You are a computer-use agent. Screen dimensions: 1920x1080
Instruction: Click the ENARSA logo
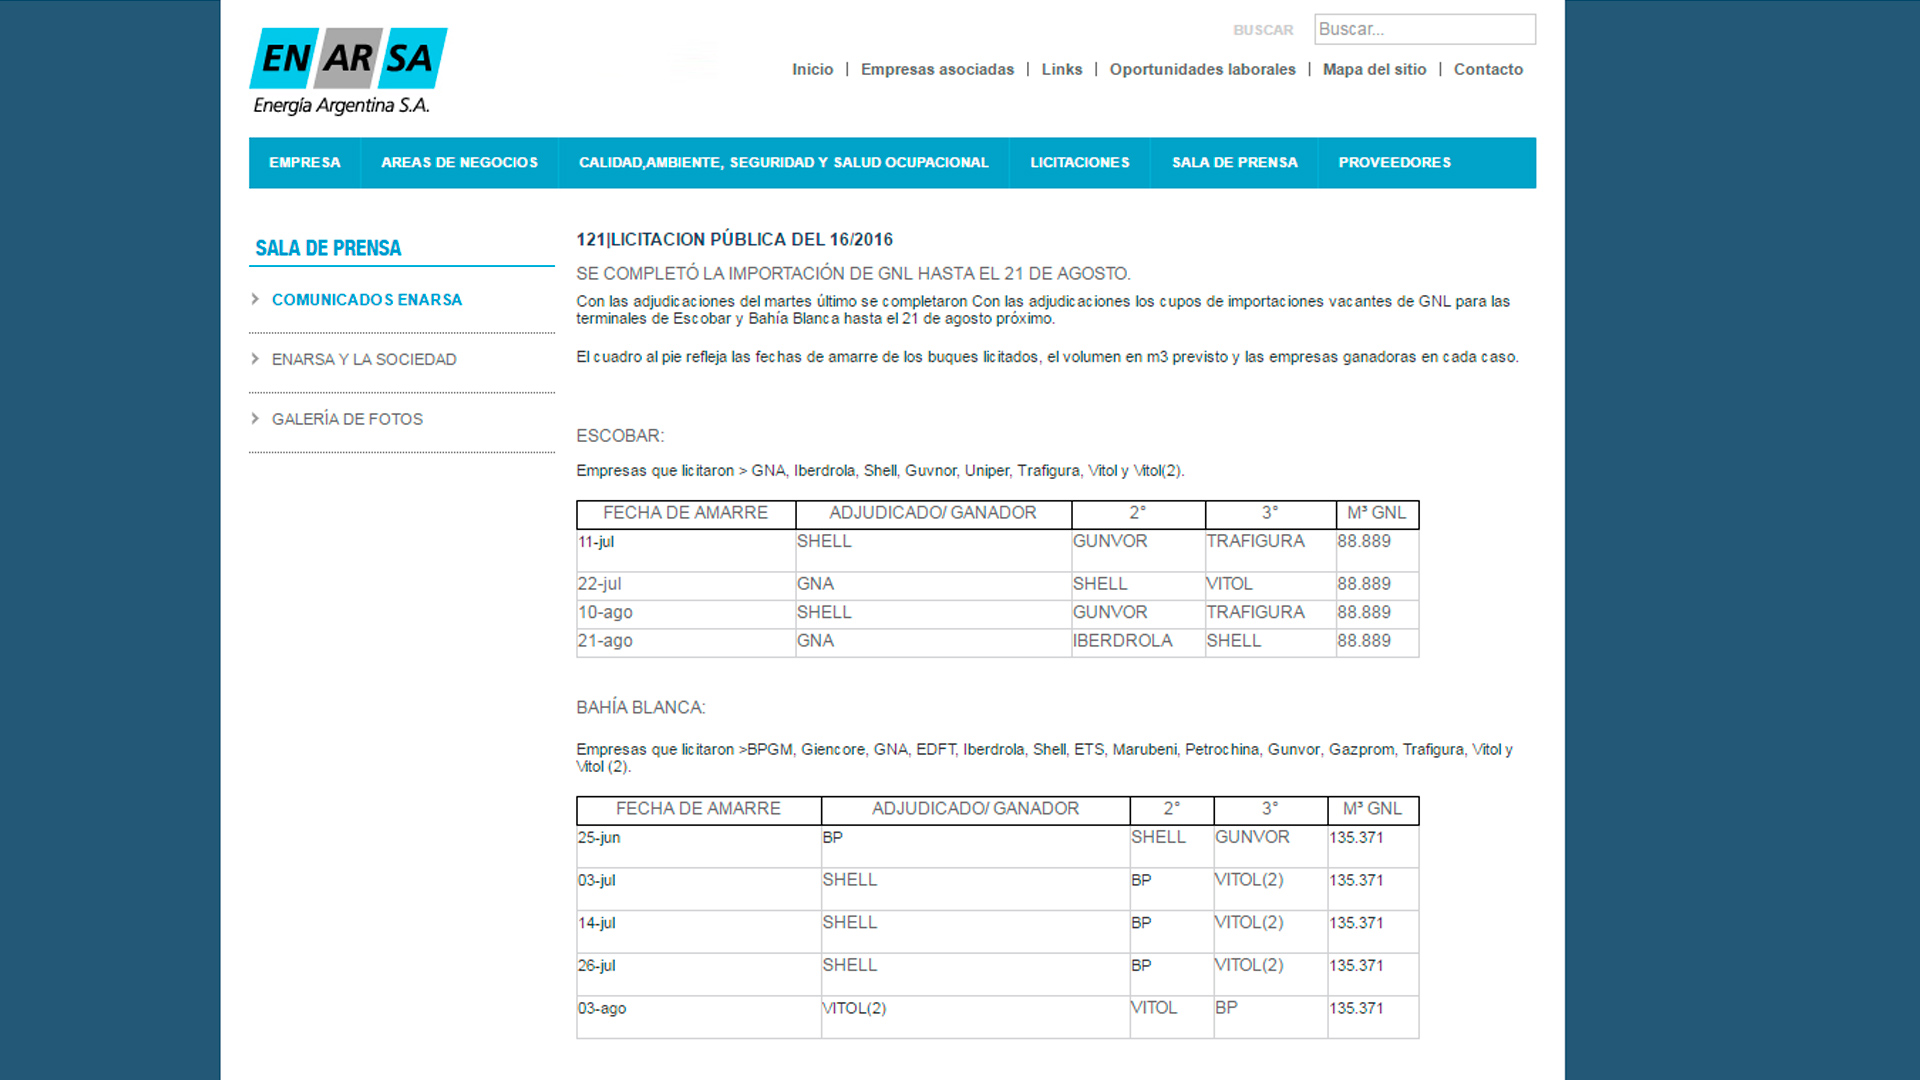[348, 71]
